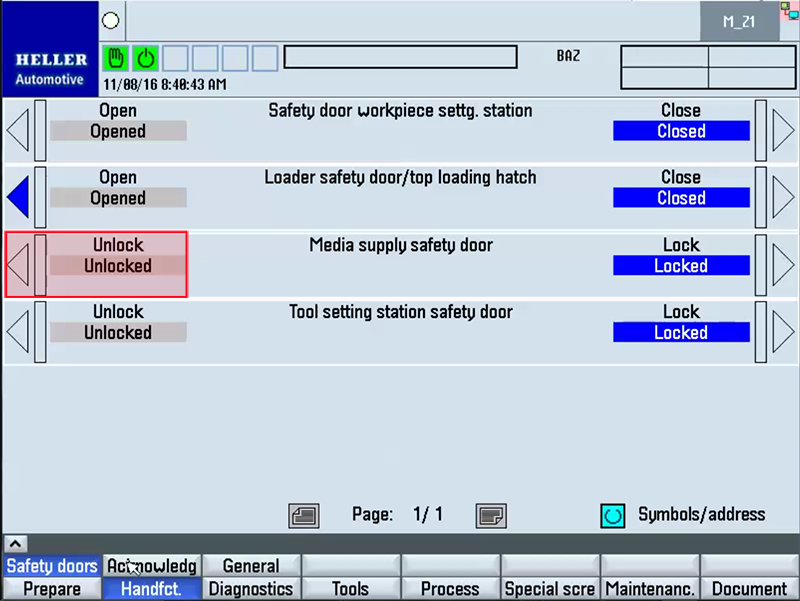Screen dimensions: 800x601
Task: Click the General submenu button
Action: click(251, 566)
